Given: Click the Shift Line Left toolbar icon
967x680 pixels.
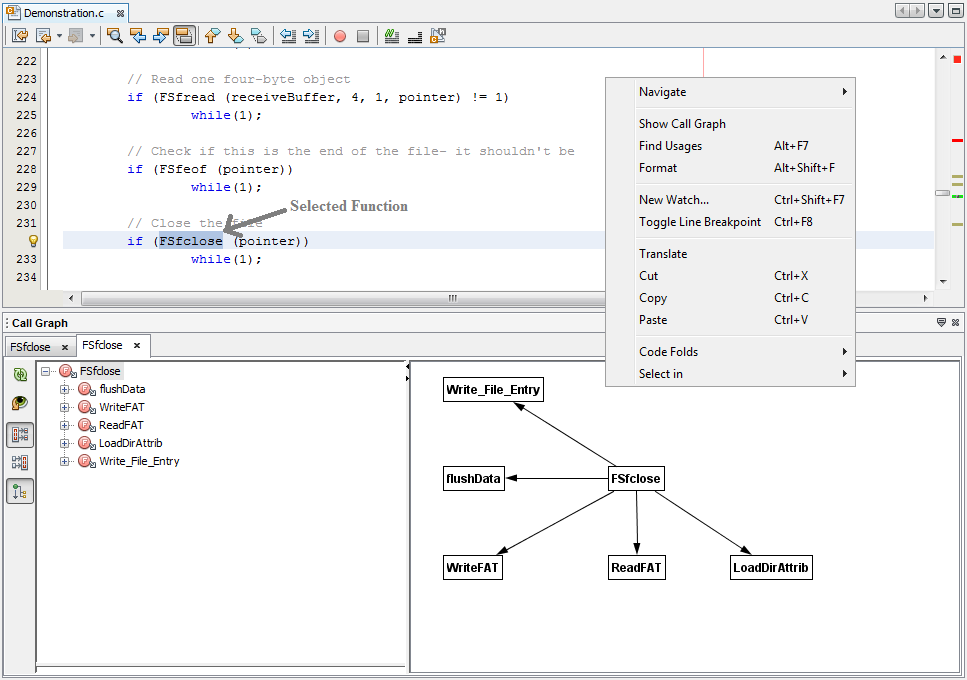Looking at the screenshot, I should point(288,36).
